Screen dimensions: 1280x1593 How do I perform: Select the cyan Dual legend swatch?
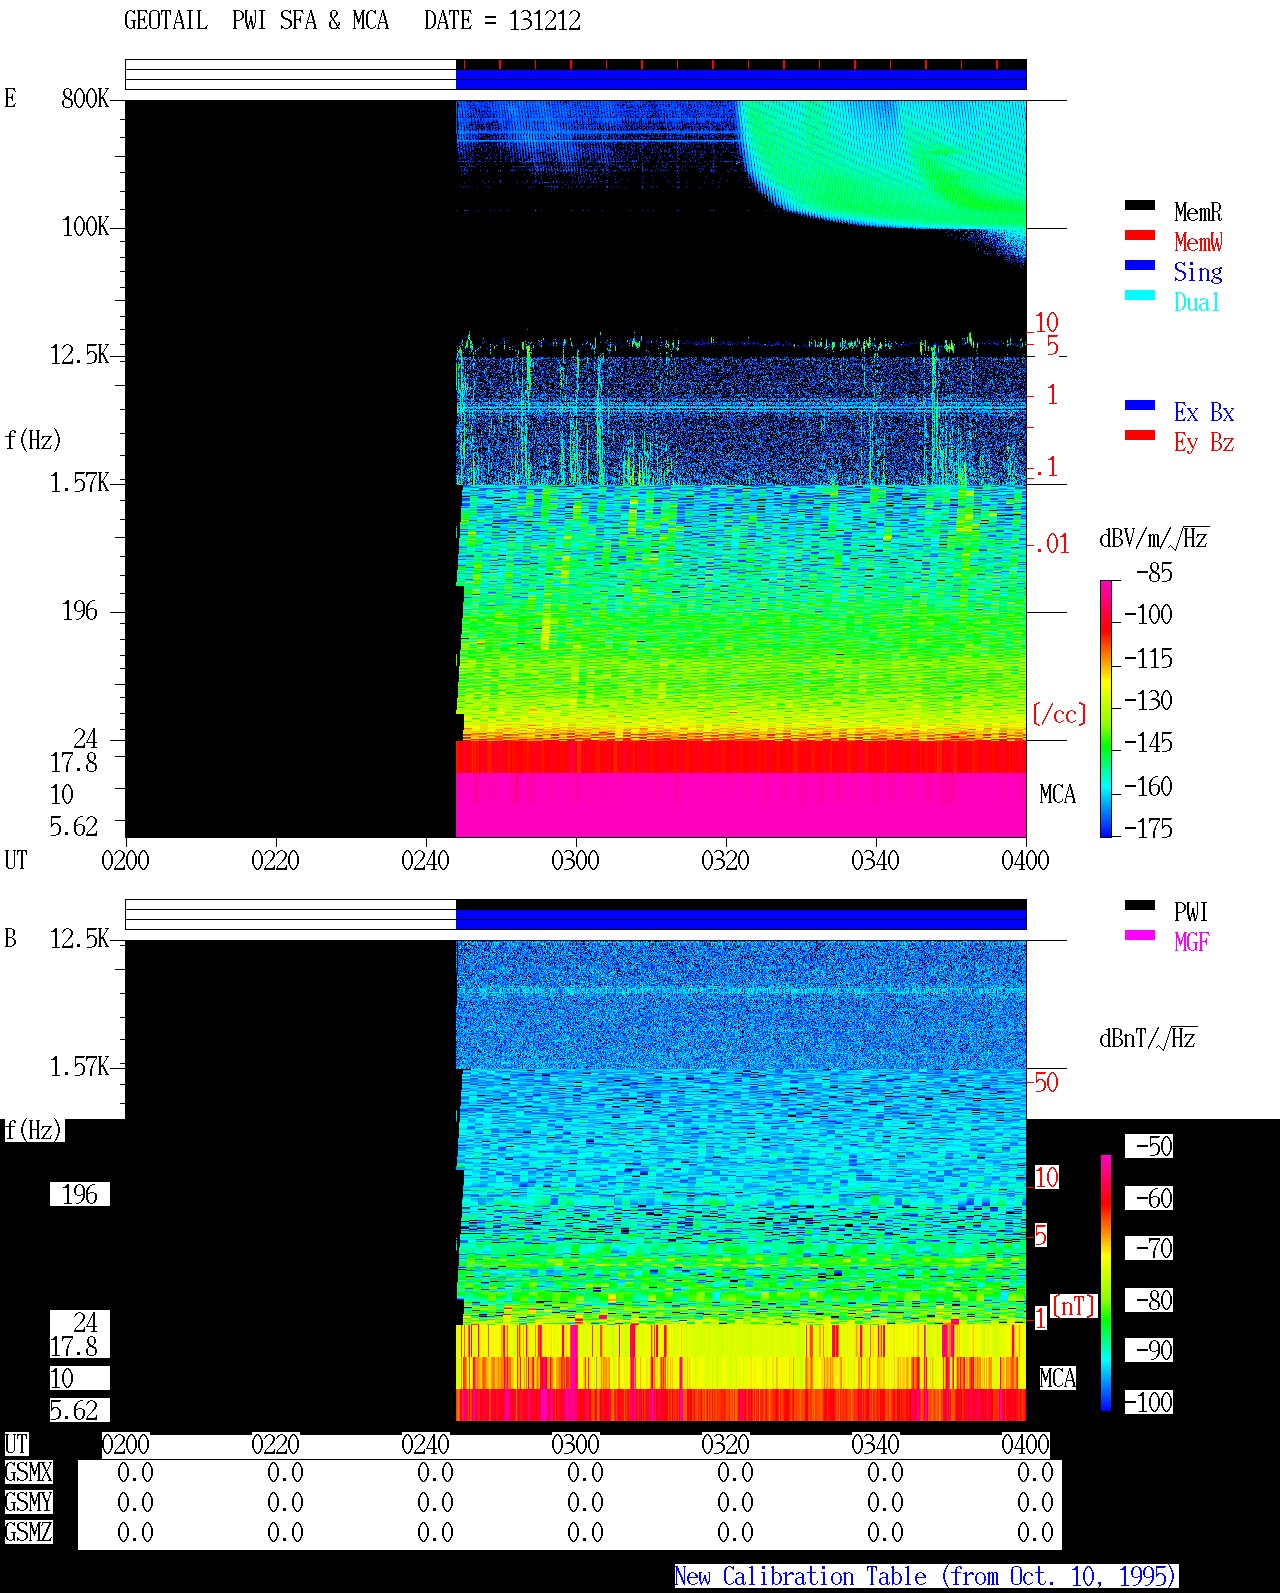click(1140, 296)
